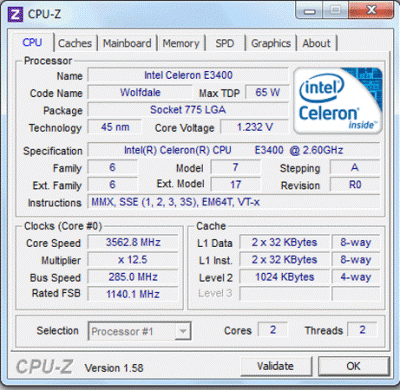Click the Technology value 45 nm
Image resolution: width=400 pixels, height=390 pixels.
pyautogui.click(x=115, y=127)
